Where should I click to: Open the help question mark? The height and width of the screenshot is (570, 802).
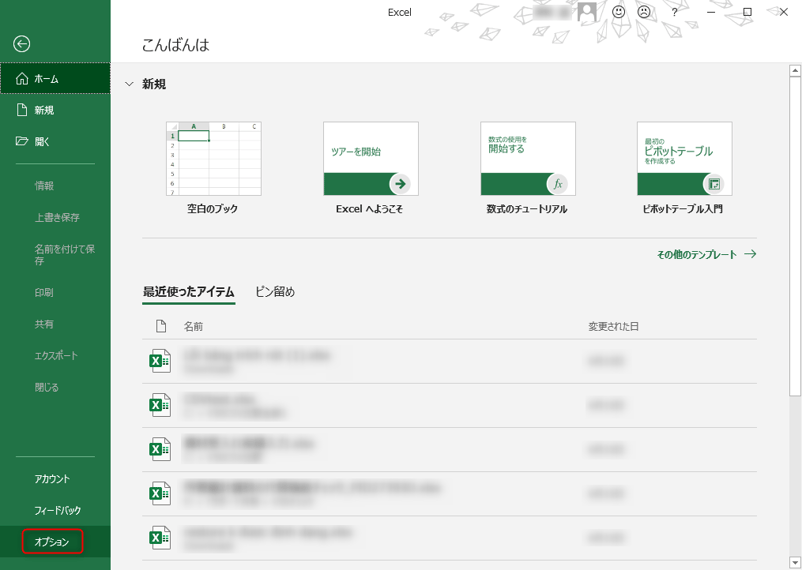click(674, 12)
